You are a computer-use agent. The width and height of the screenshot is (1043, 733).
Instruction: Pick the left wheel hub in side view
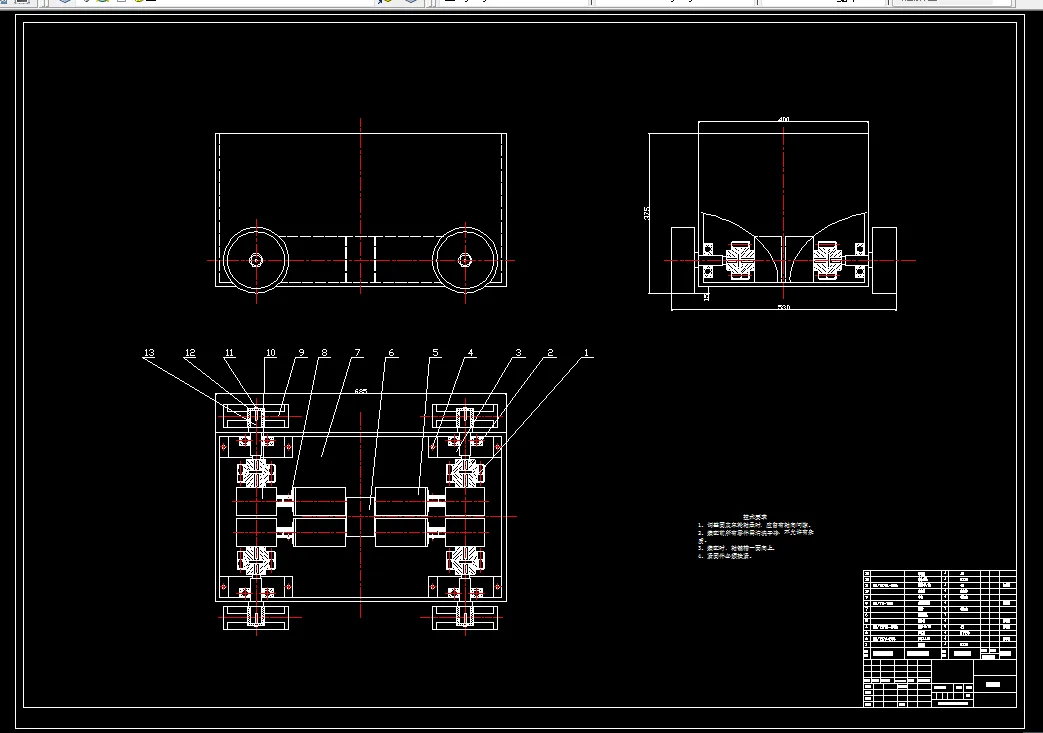pos(256,260)
